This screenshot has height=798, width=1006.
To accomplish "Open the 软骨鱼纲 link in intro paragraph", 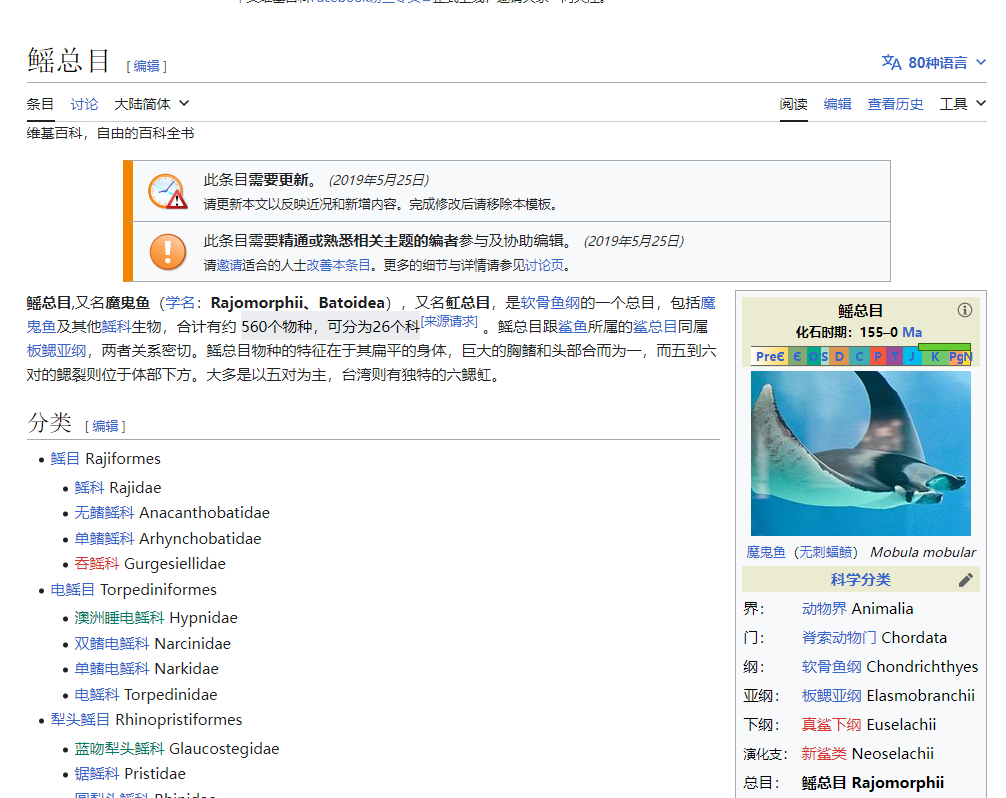I will click(x=550, y=302).
